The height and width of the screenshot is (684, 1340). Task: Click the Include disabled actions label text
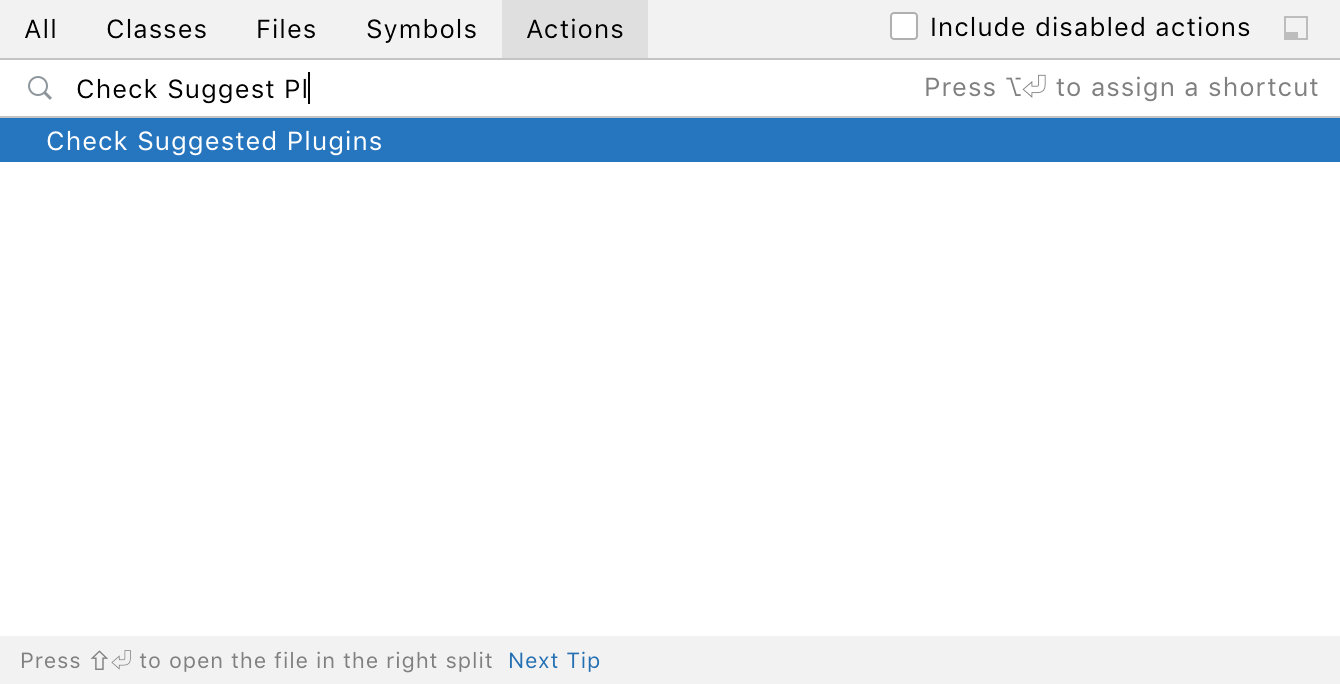pos(1090,27)
